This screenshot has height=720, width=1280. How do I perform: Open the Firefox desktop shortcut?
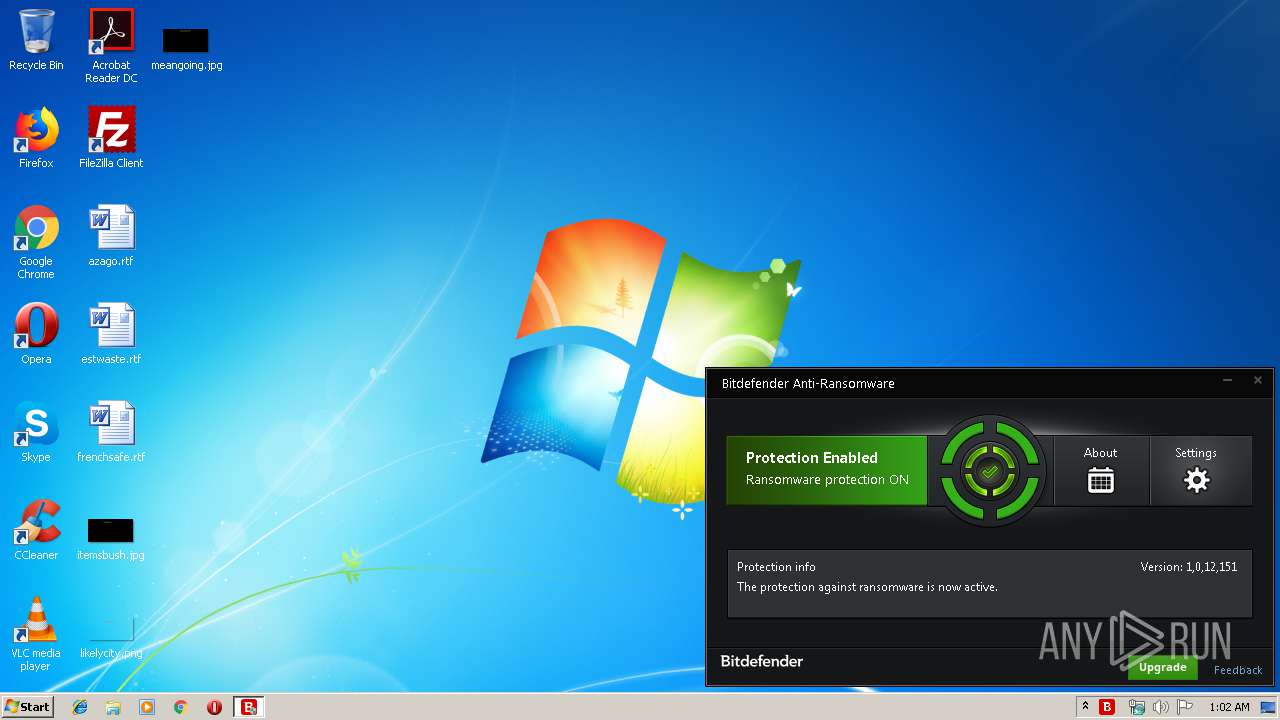tap(36, 138)
